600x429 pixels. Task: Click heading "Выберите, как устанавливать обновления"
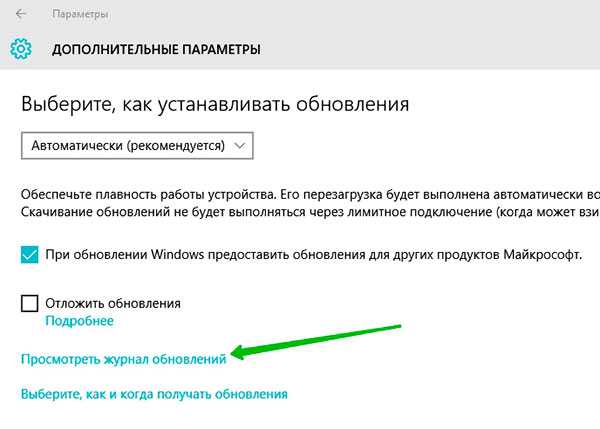[215, 104]
